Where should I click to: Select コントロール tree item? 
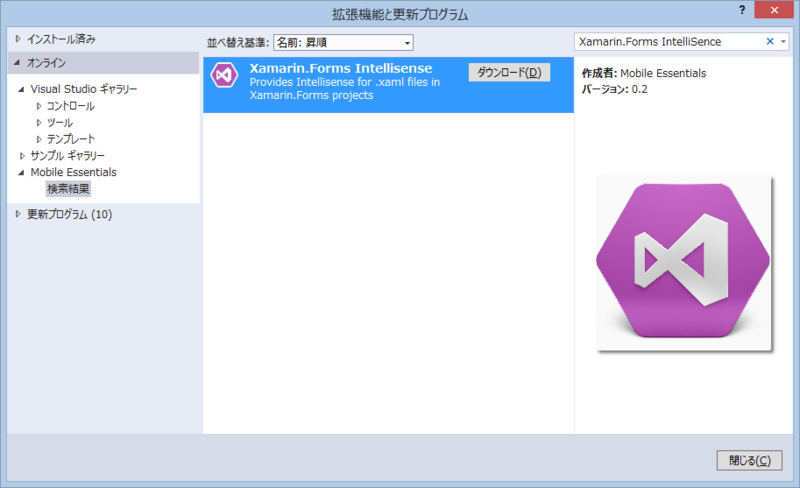click(x=70, y=106)
